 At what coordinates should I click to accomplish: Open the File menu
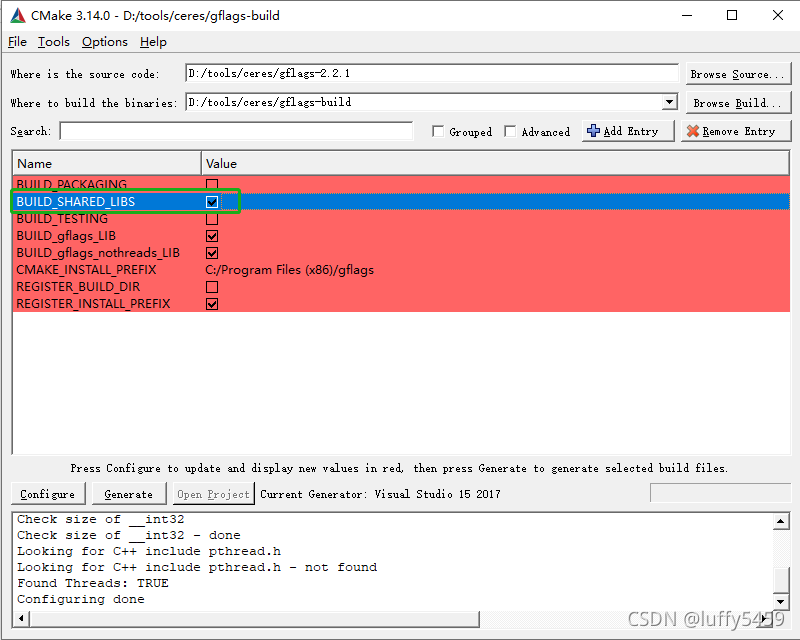coord(17,42)
